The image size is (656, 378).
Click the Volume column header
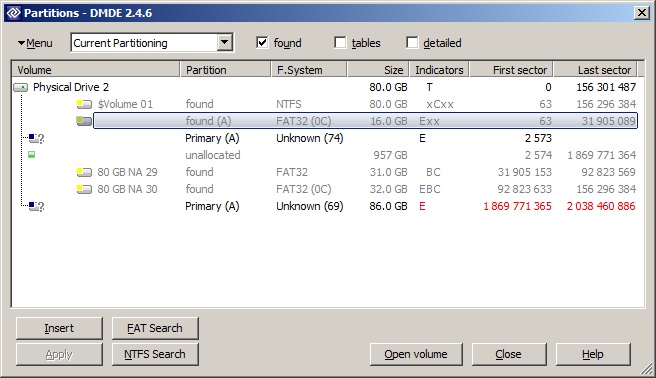click(96, 69)
